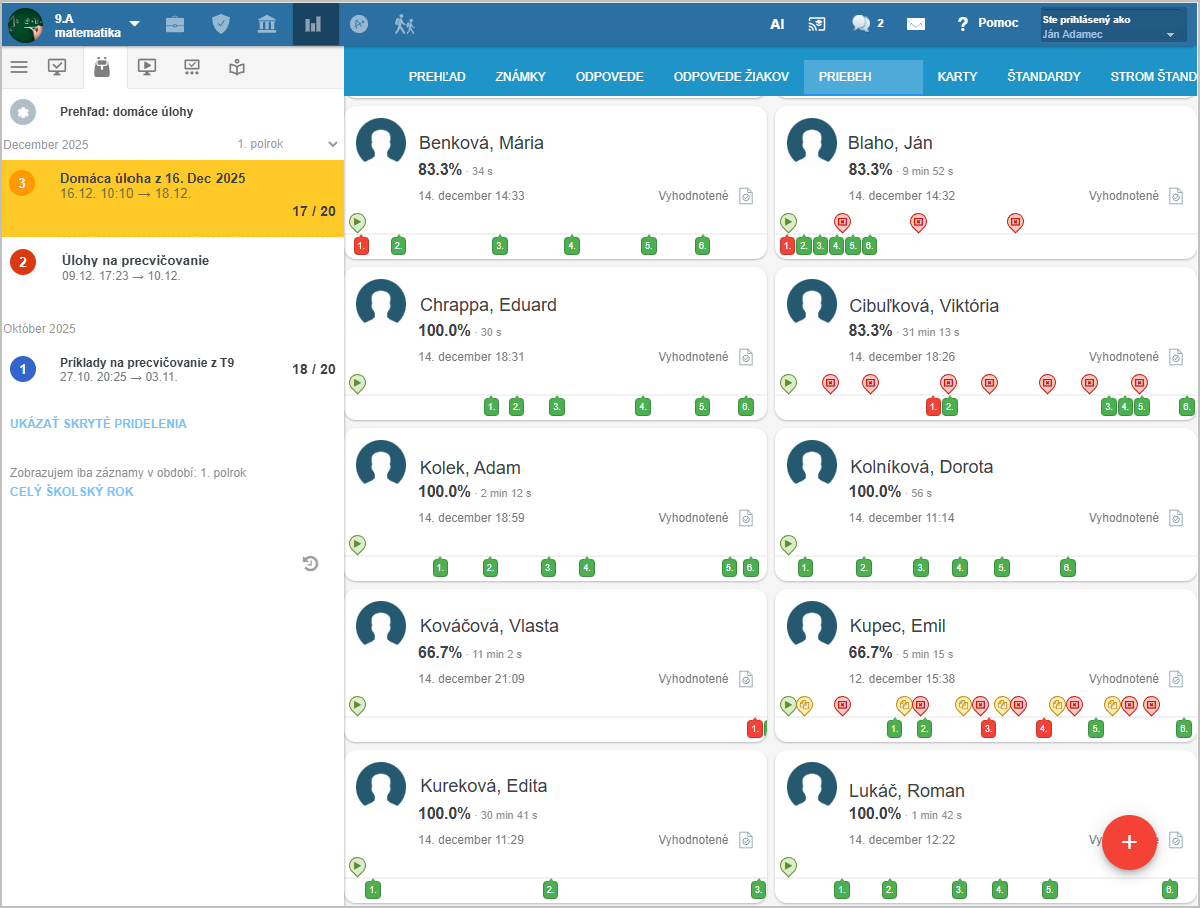1200x908 pixels.
Task: Click the screen cast icon
Action: coord(818,24)
